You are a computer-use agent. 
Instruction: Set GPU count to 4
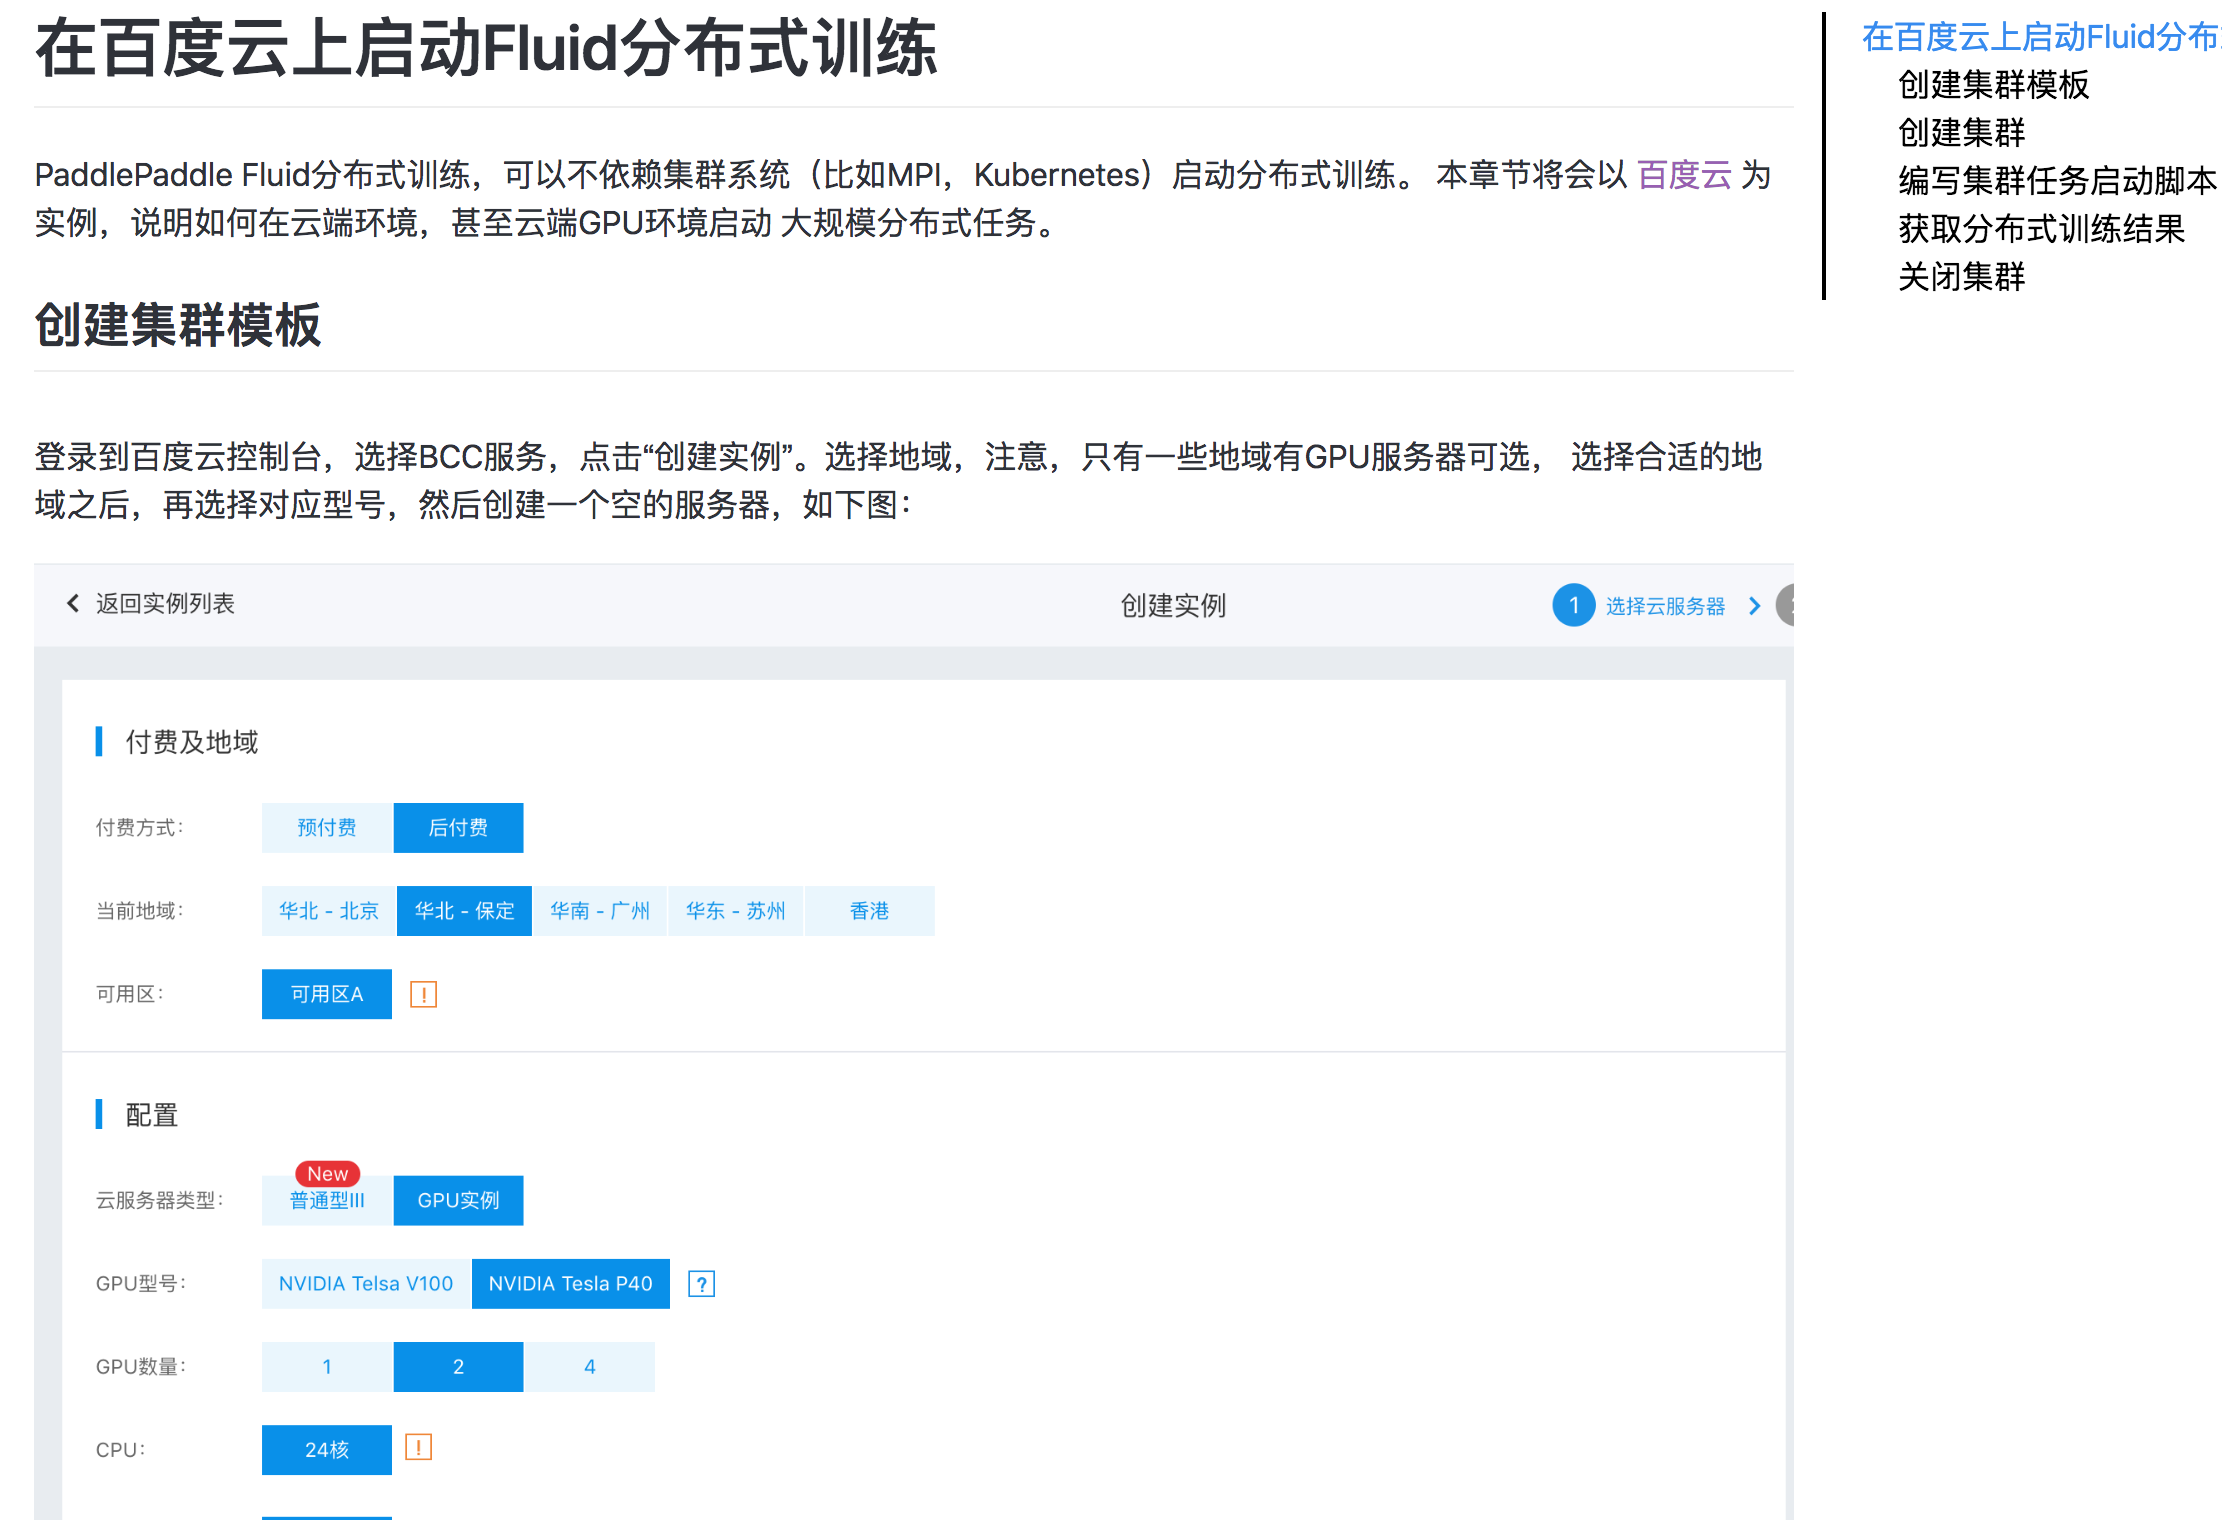click(589, 1367)
